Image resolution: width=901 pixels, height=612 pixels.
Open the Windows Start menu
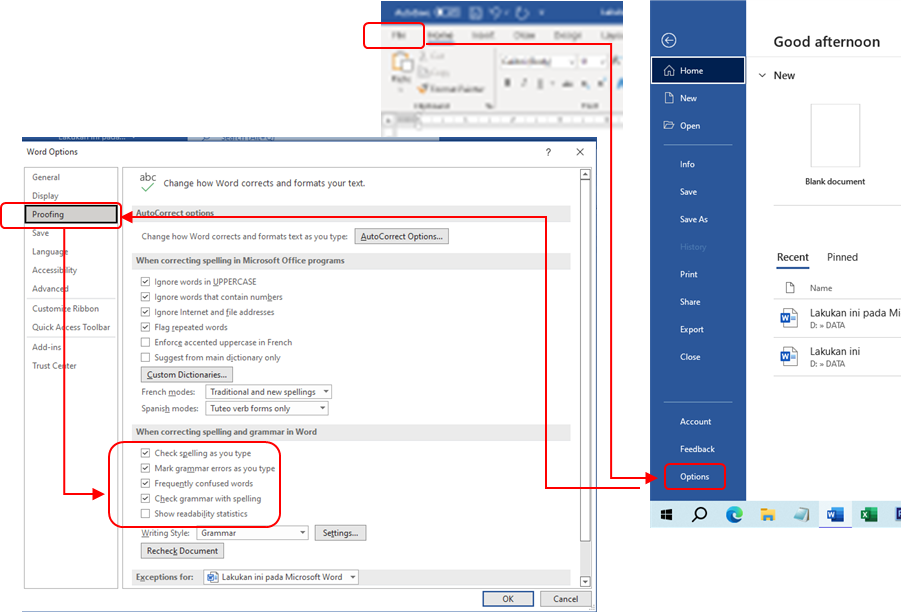[667, 515]
